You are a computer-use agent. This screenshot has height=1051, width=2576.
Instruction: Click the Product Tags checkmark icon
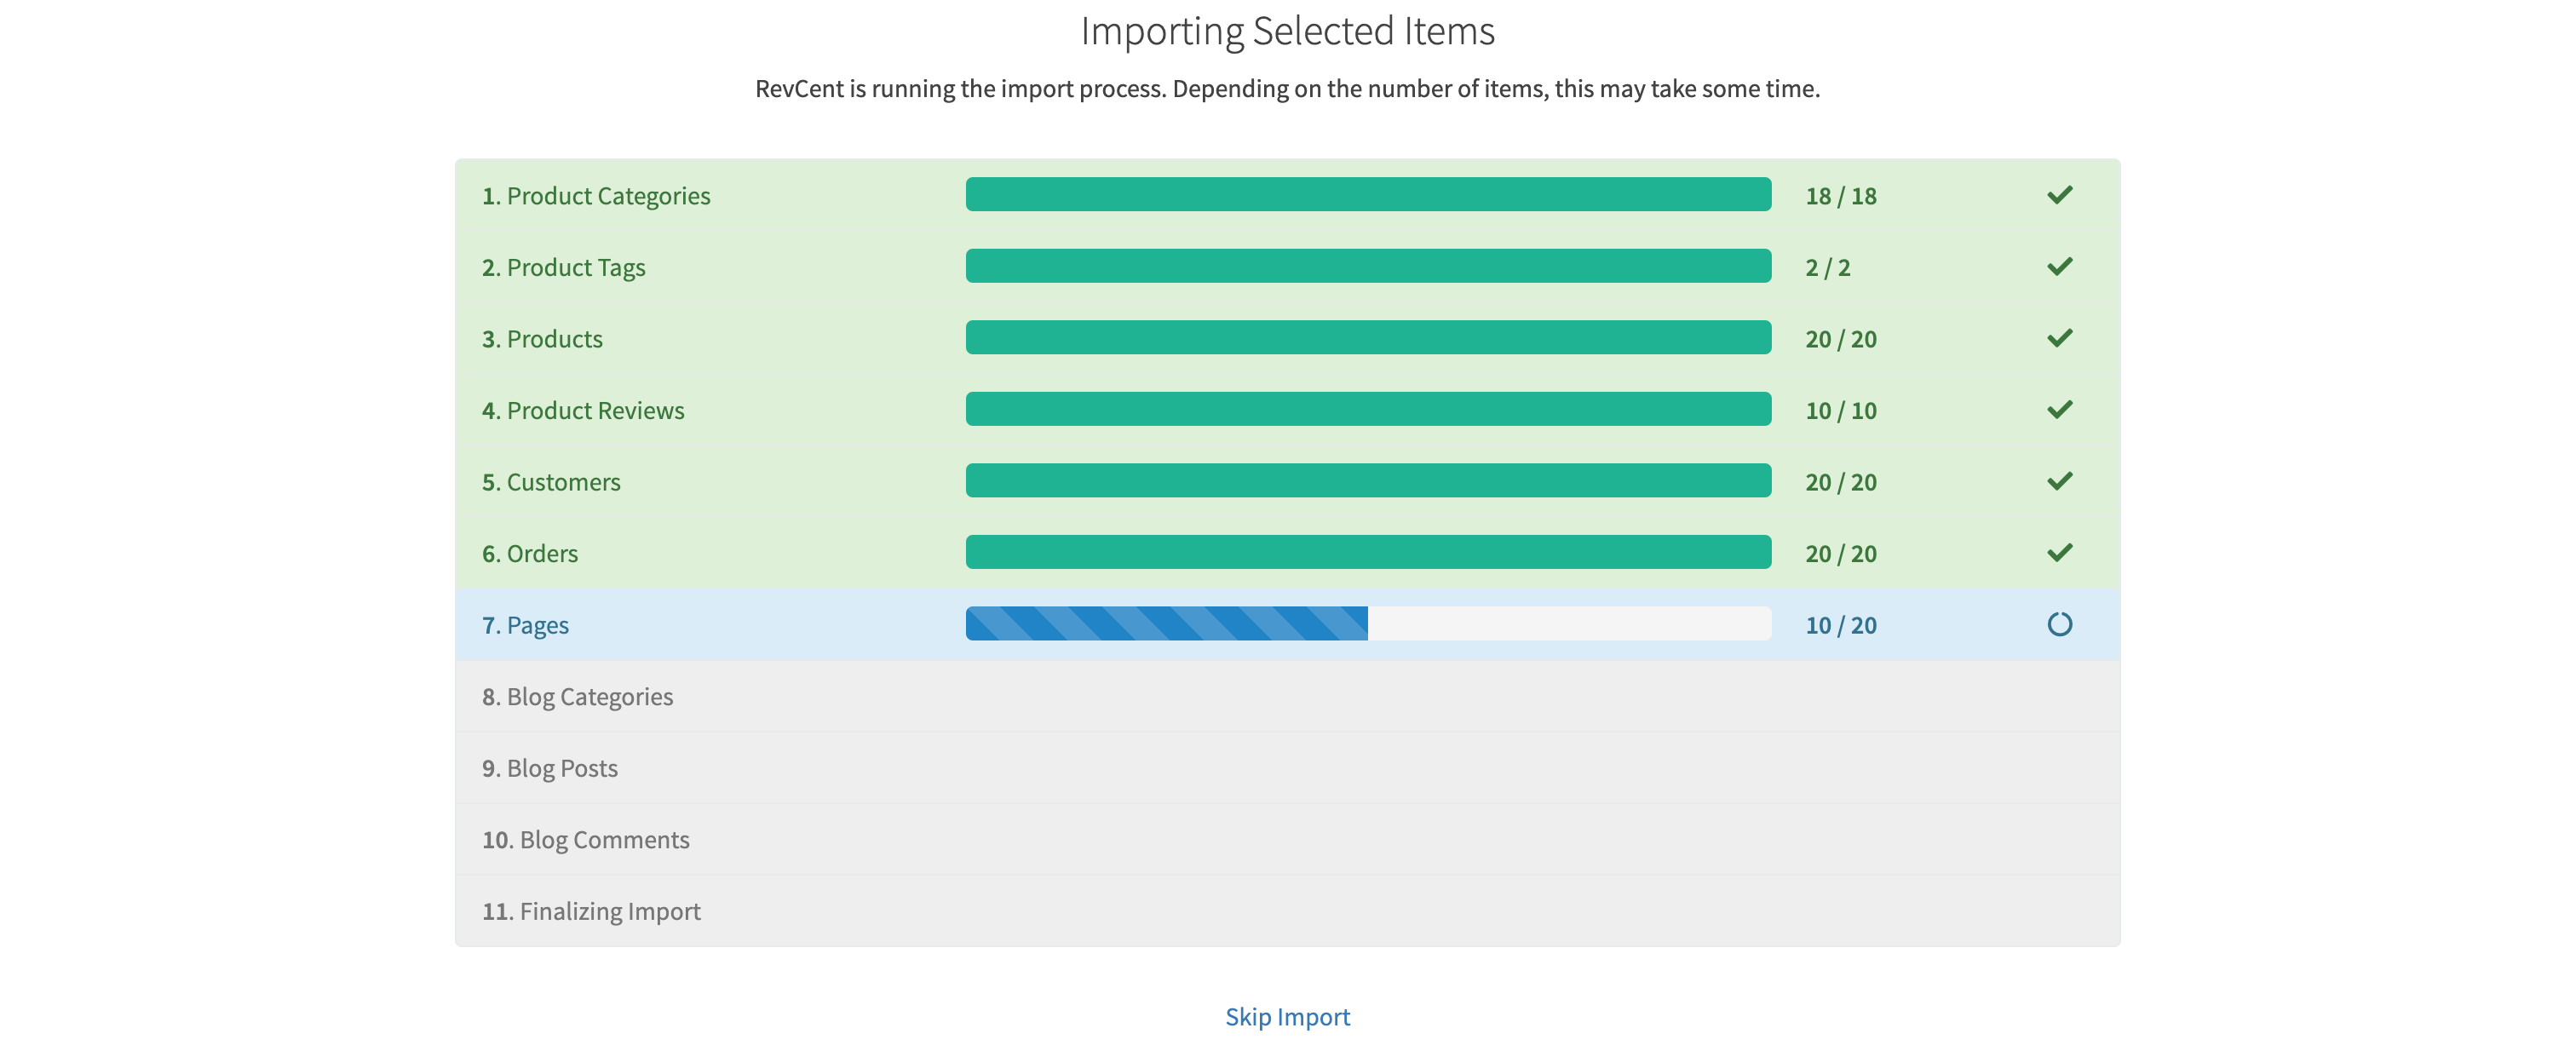tap(2059, 267)
